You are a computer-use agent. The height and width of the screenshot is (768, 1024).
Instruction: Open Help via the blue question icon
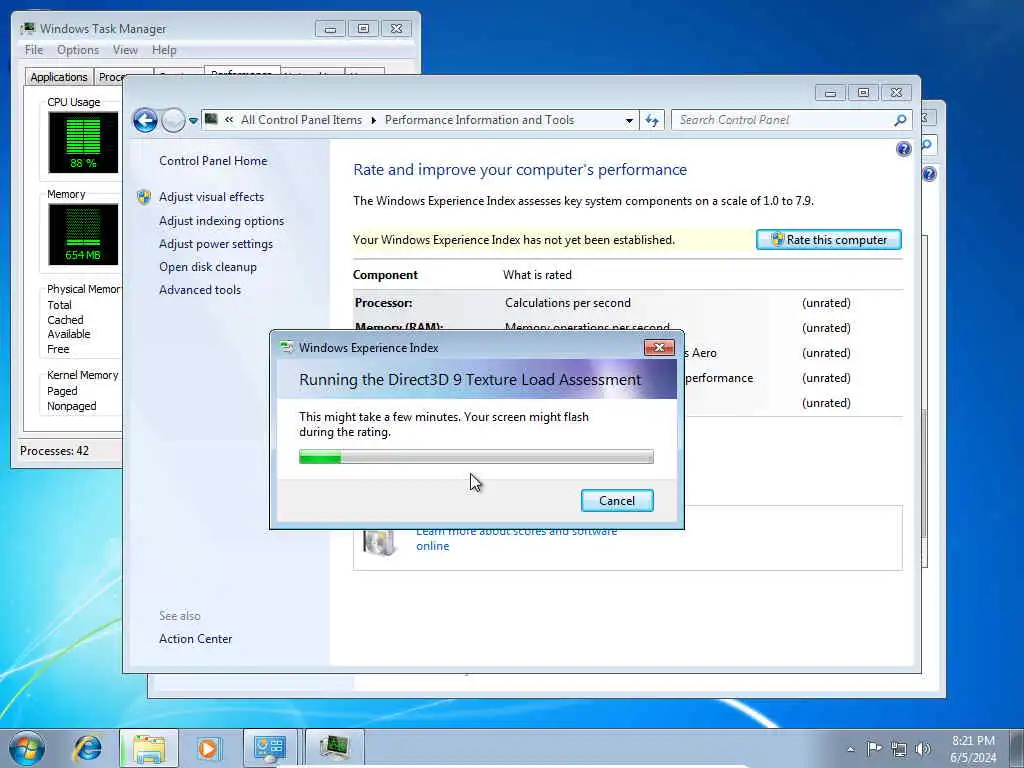(903, 150)
